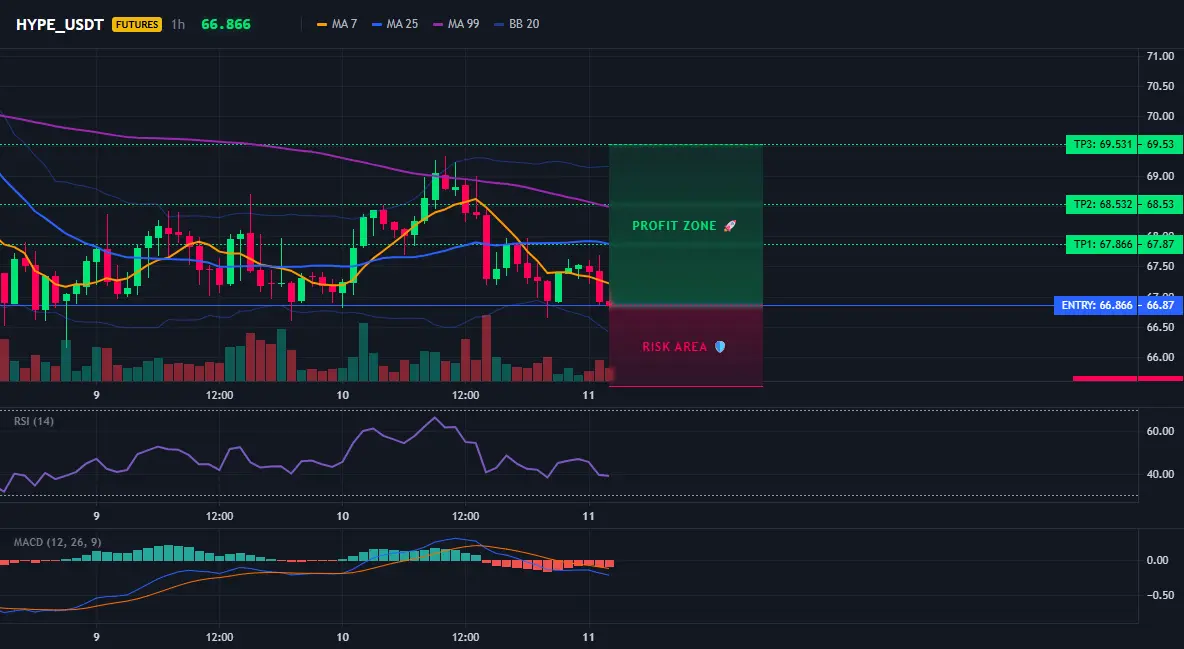Click the RSI (14) indicator title
This screenshot has width=1184, height=649.
(x=34, y=421)
